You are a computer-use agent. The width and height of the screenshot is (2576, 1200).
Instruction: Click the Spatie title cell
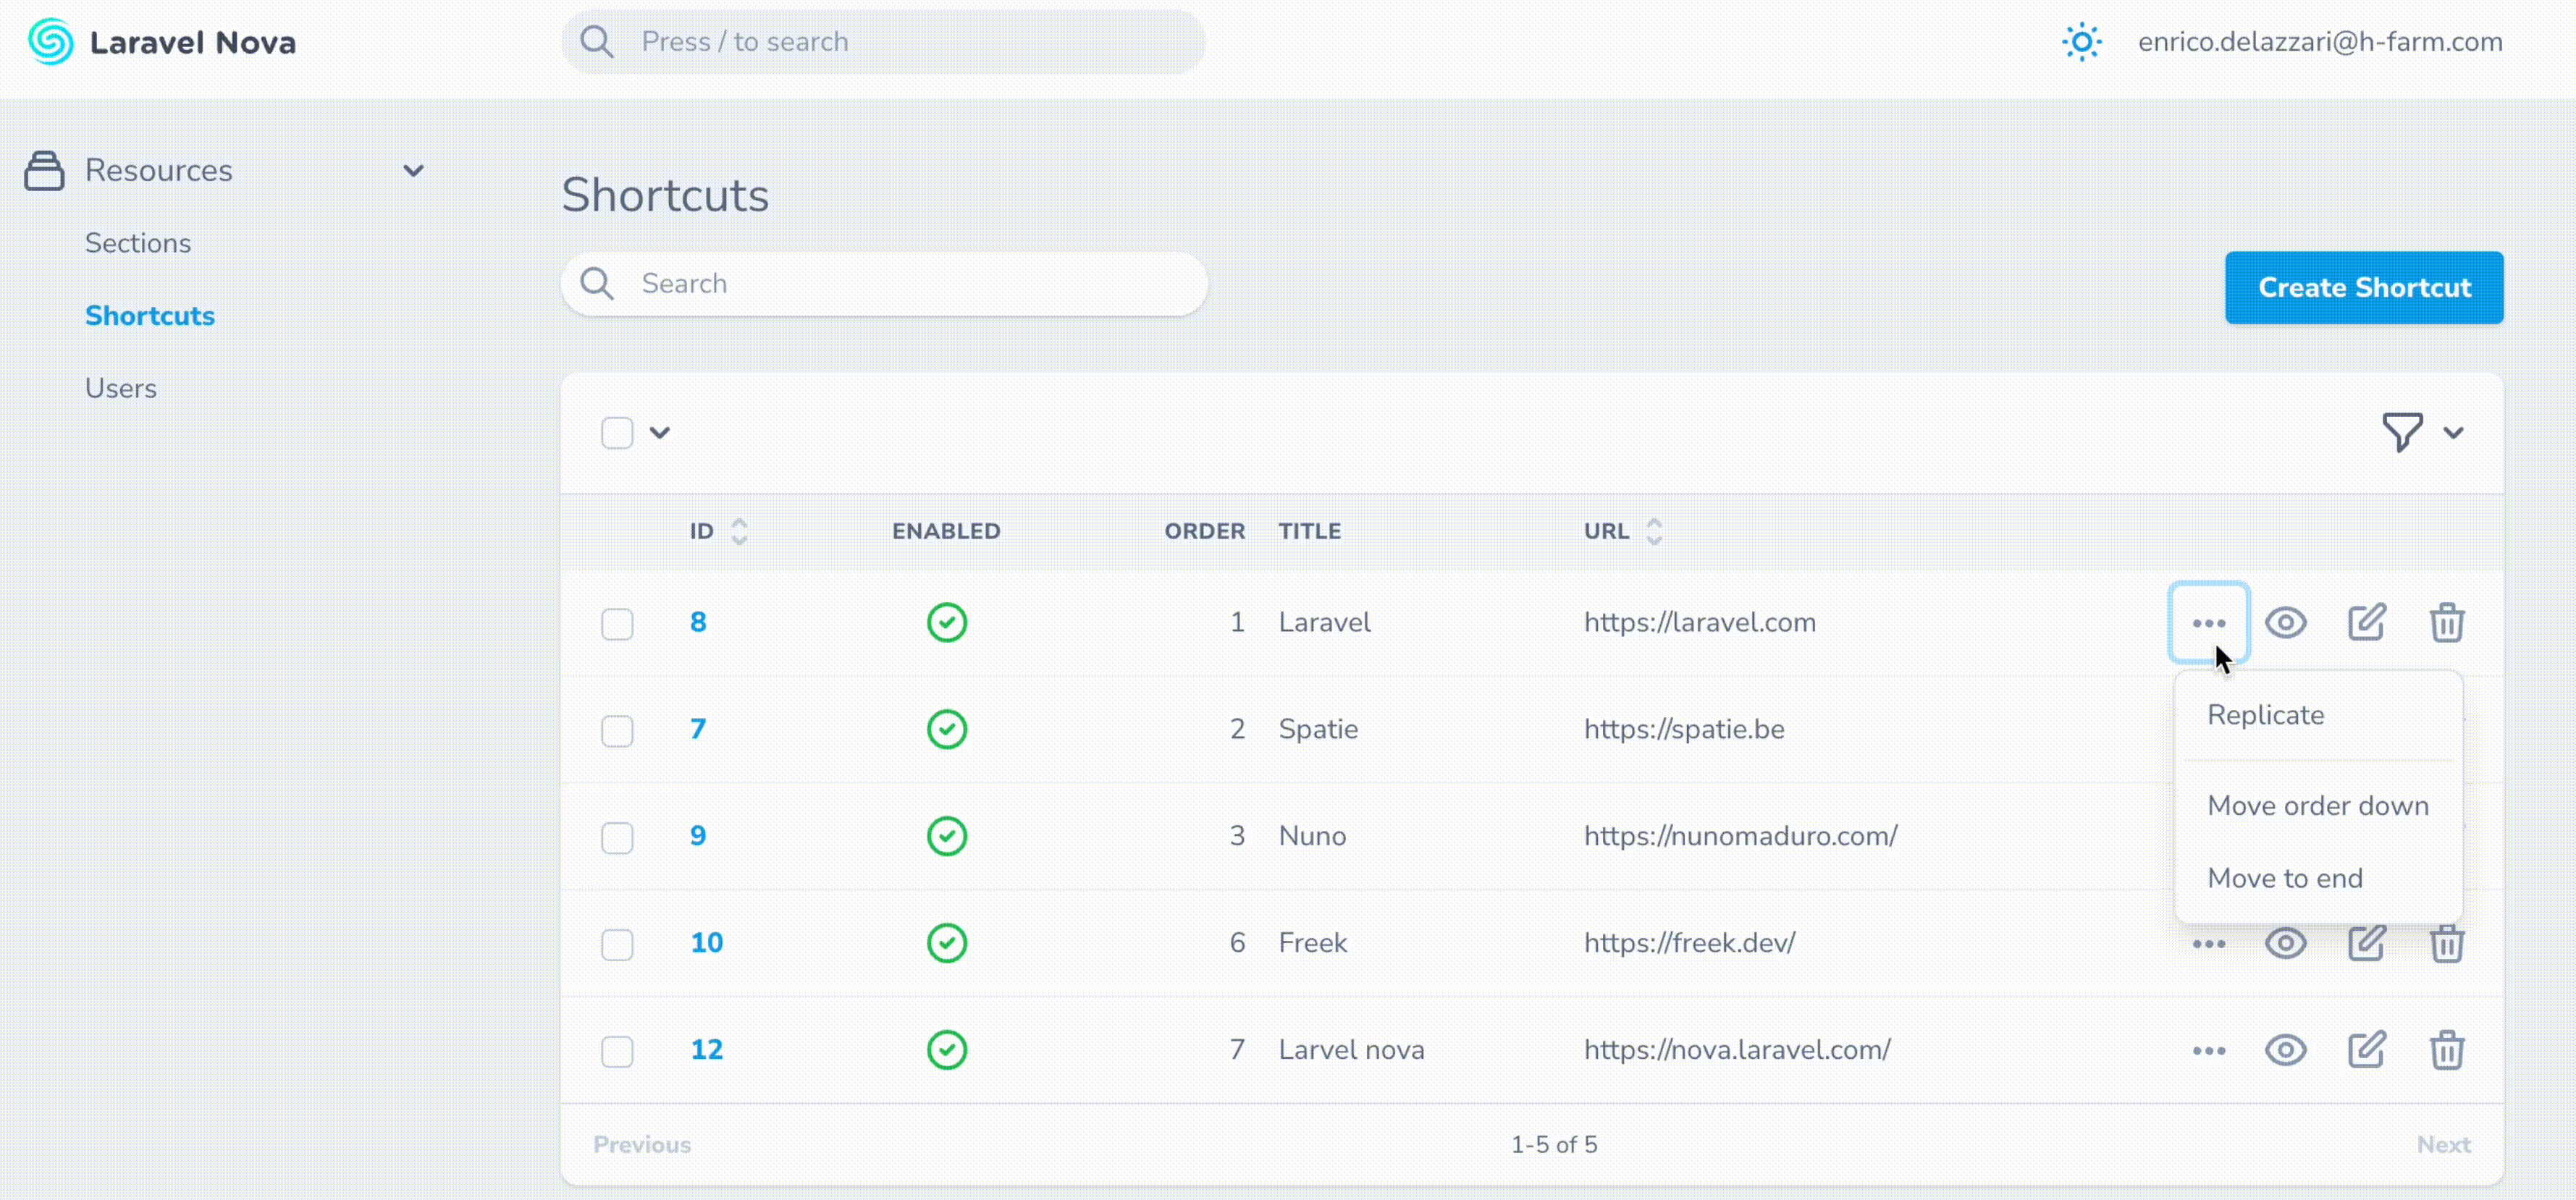1318,729
